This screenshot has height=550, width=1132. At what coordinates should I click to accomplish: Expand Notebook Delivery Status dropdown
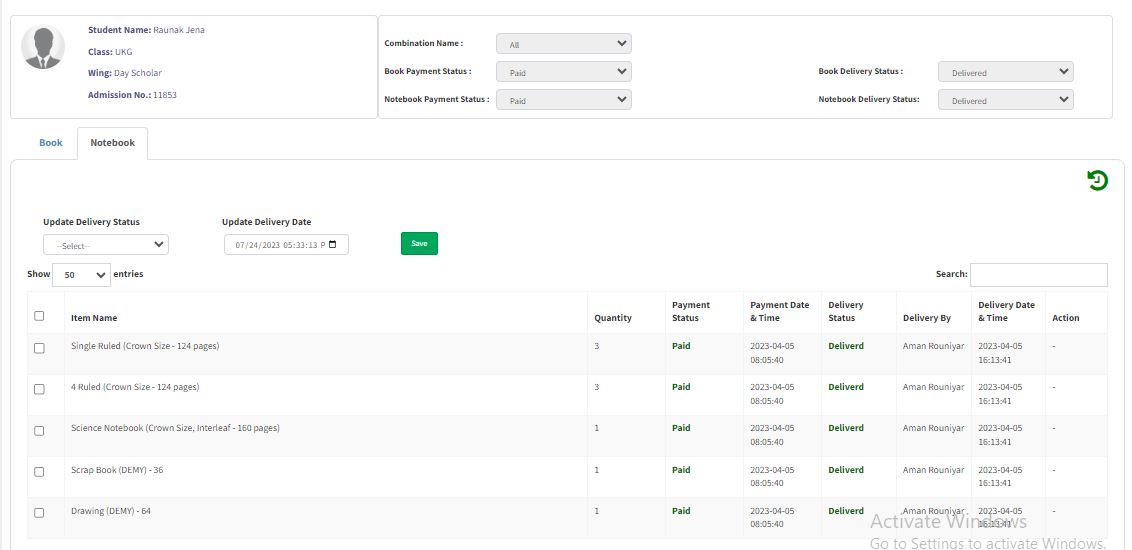click(x=1005, y=100)
